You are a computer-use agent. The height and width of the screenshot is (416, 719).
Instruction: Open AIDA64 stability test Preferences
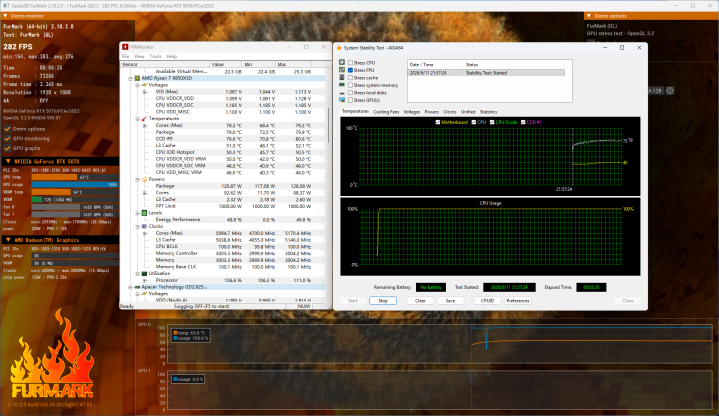(x=518, y=301)
